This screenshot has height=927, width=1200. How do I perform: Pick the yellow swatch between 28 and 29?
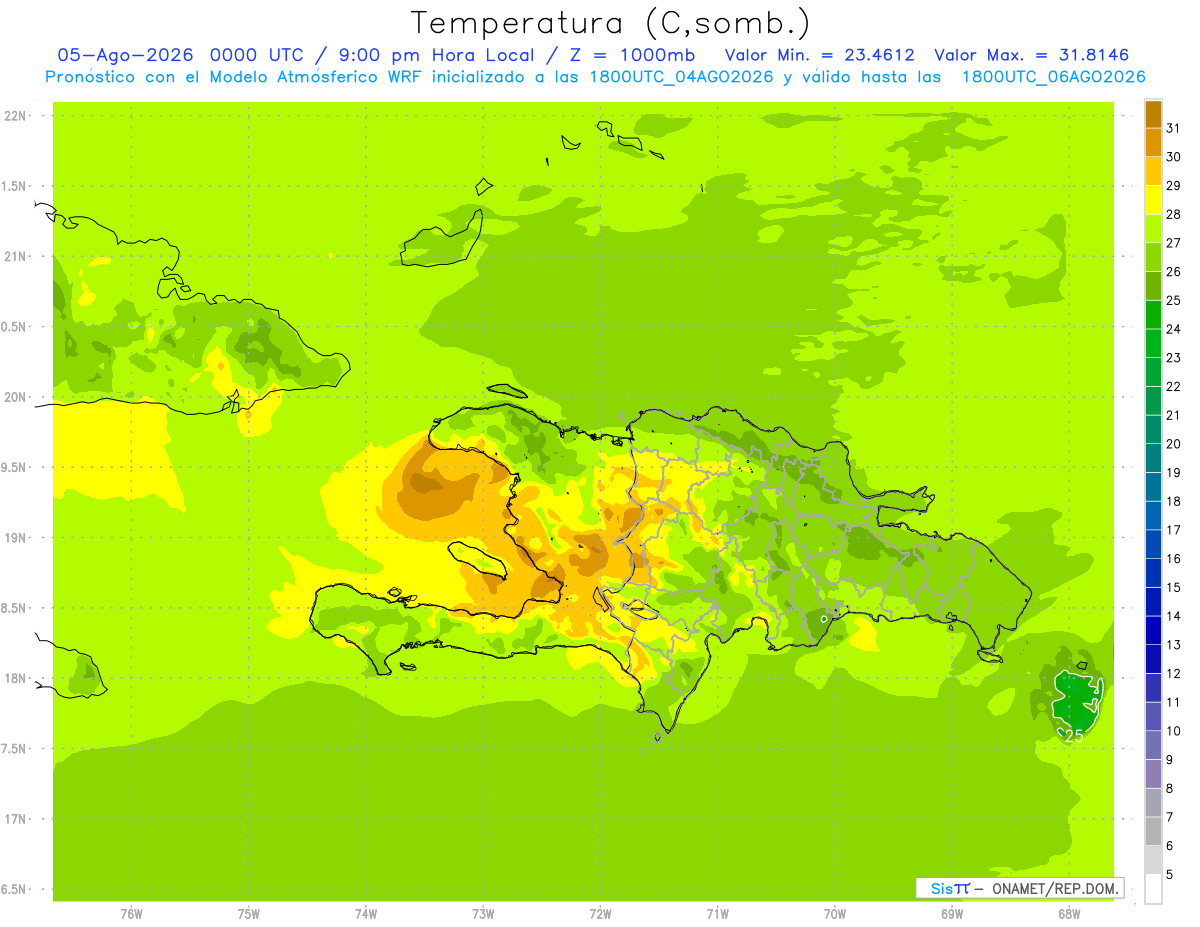[x=1153, y=200]
